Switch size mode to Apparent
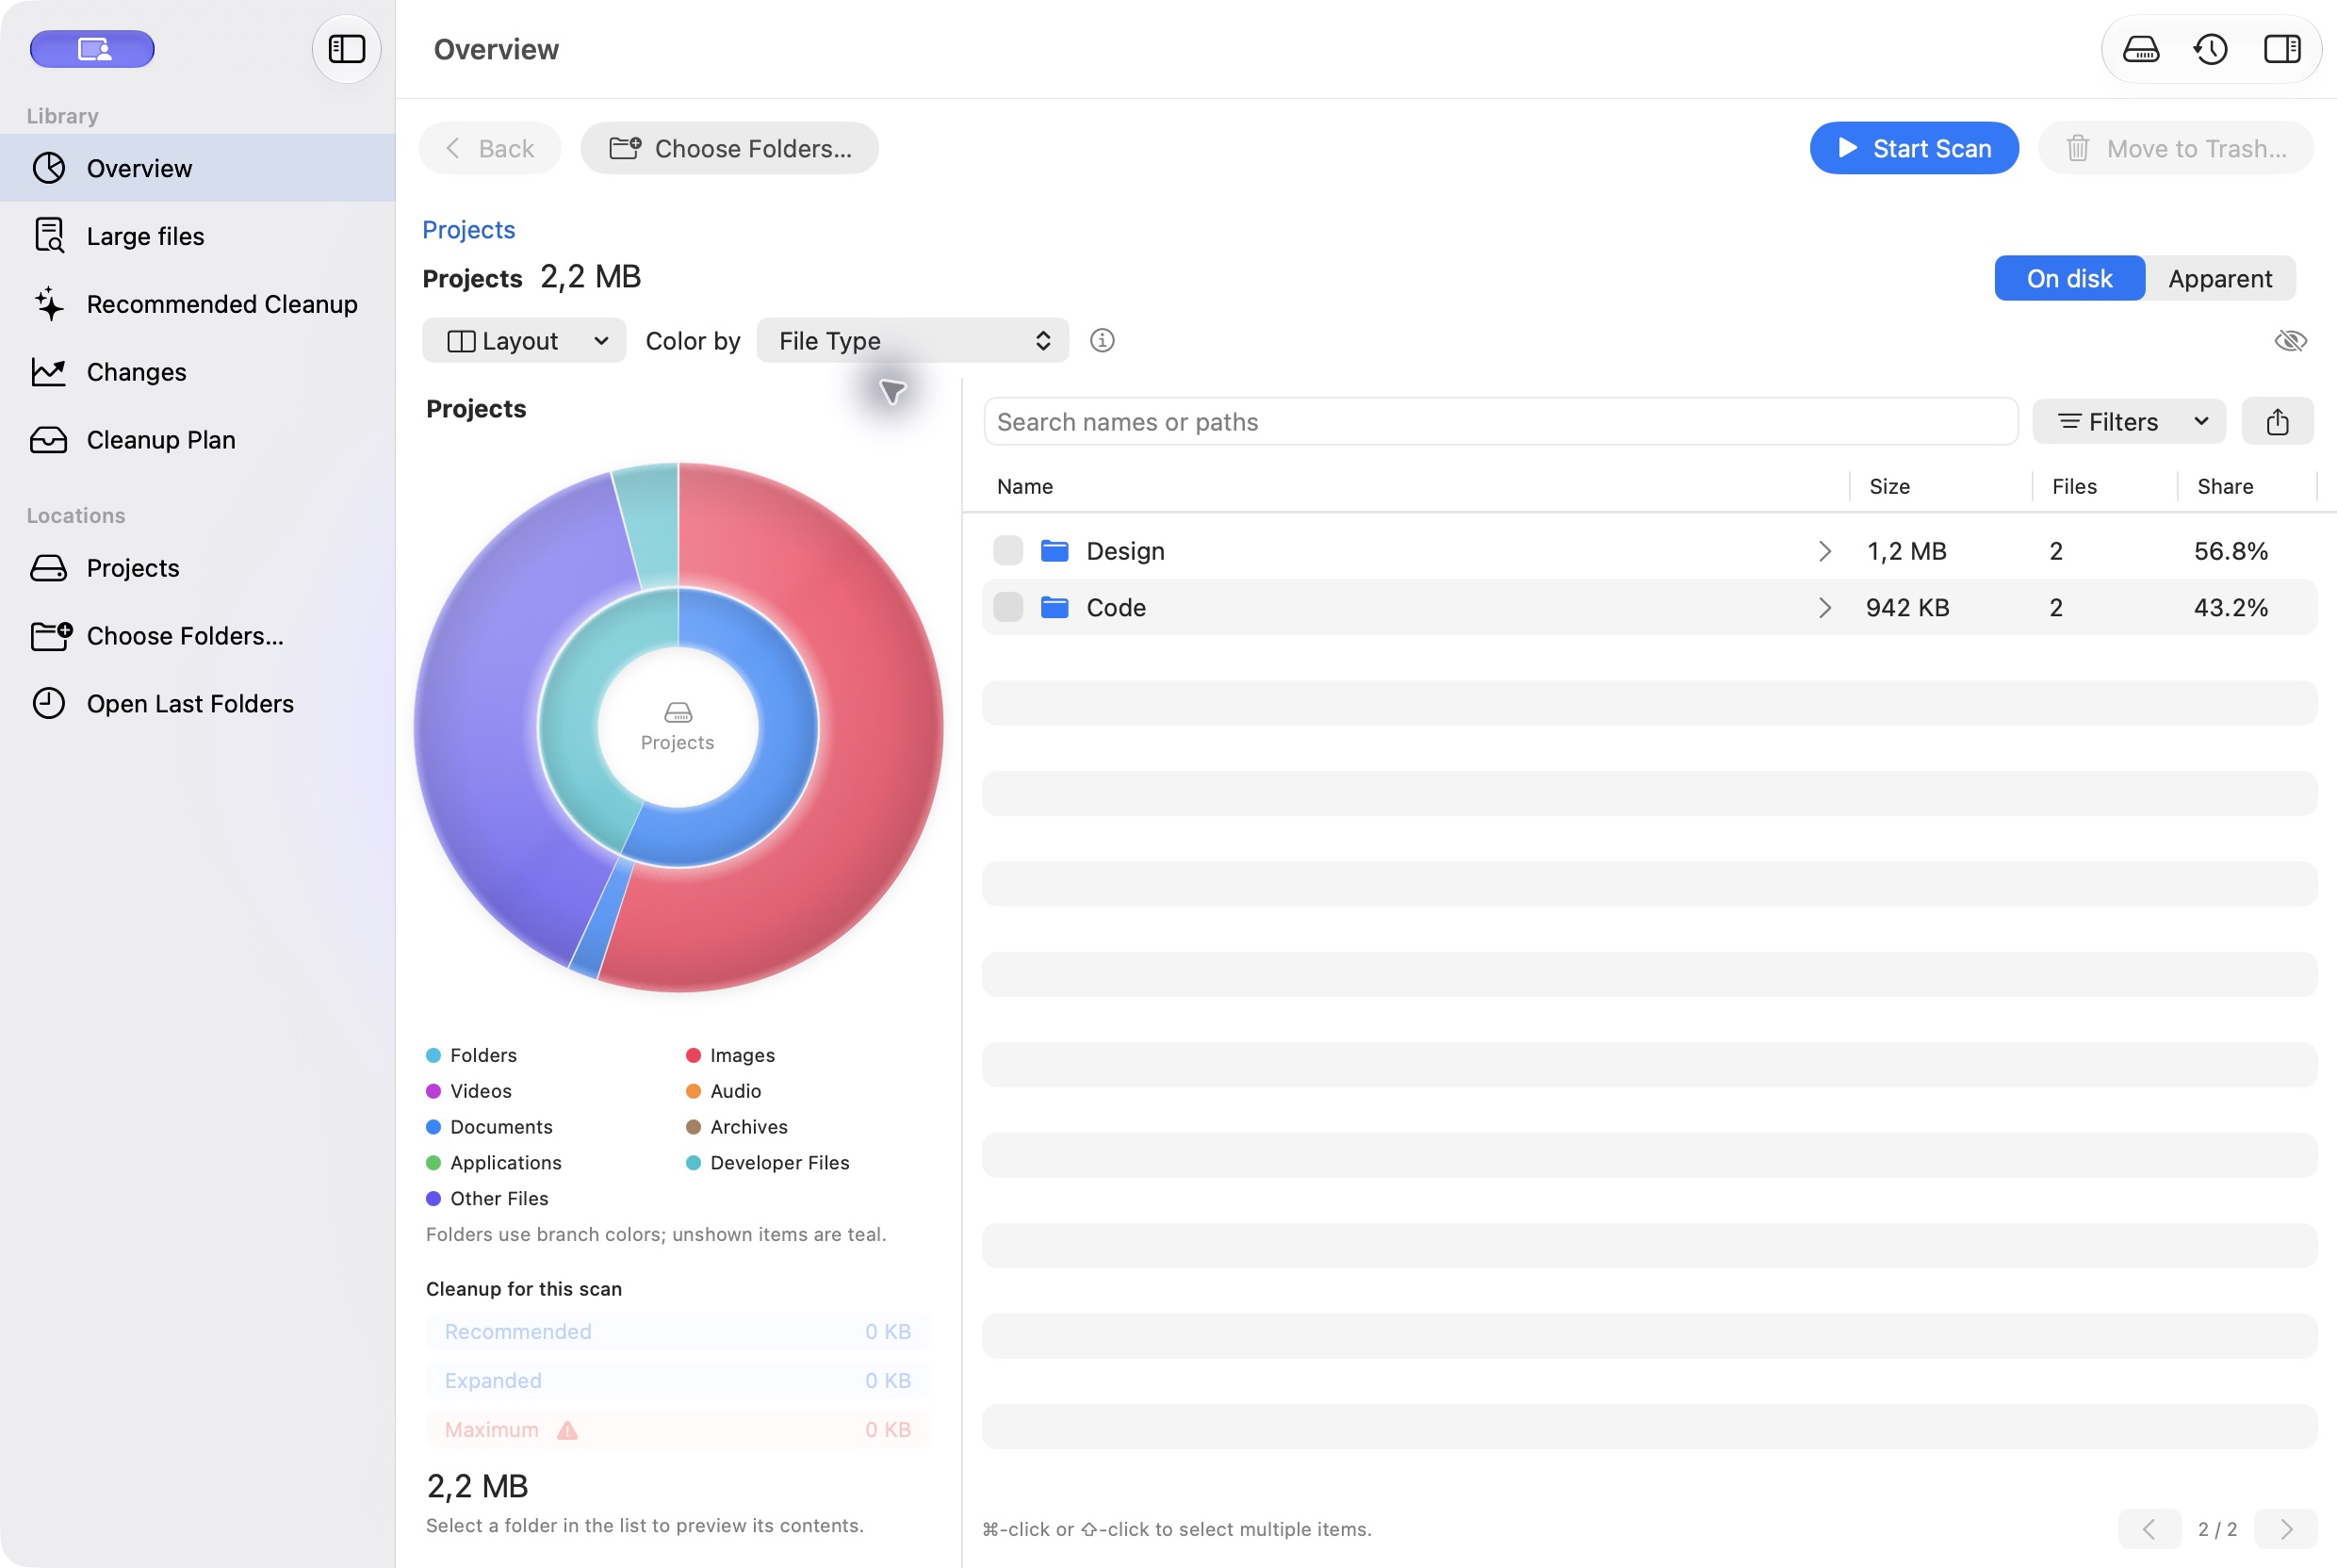This screenshot has width=2337, height=1568. (x=2220, y=278)
